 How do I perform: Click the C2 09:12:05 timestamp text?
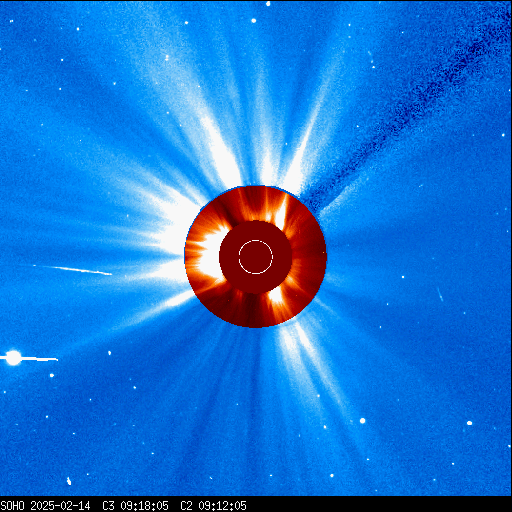tap(213, 506)
